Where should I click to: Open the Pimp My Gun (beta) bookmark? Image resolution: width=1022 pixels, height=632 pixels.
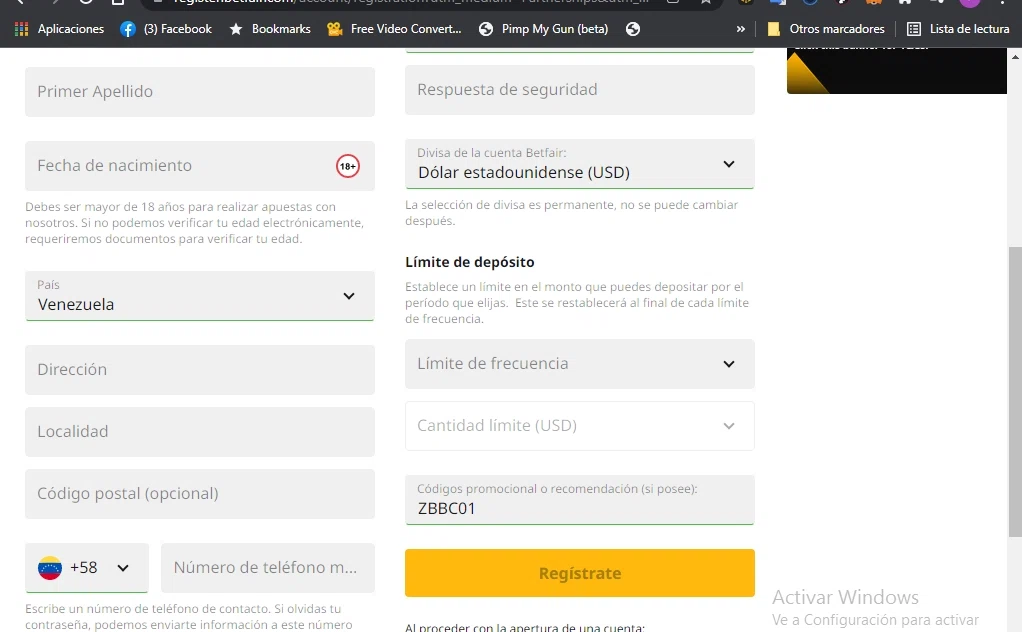(544, 29)
